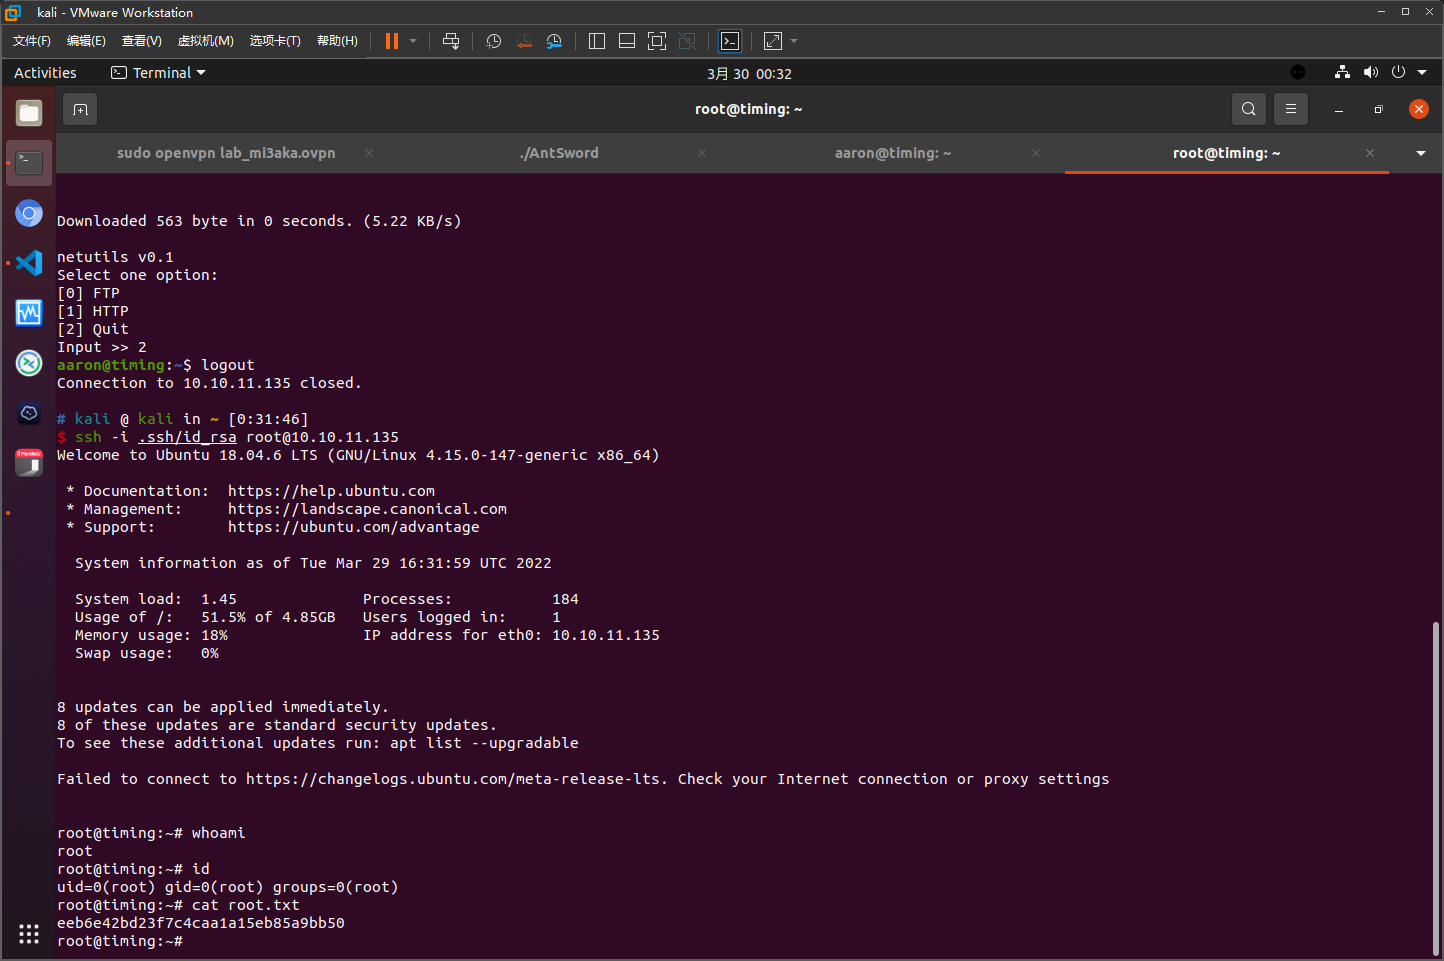Click the .ssh/id_rsa path in ssh command
The width and height of the screenshot is (1444, 961).
[x=187, y=437]
